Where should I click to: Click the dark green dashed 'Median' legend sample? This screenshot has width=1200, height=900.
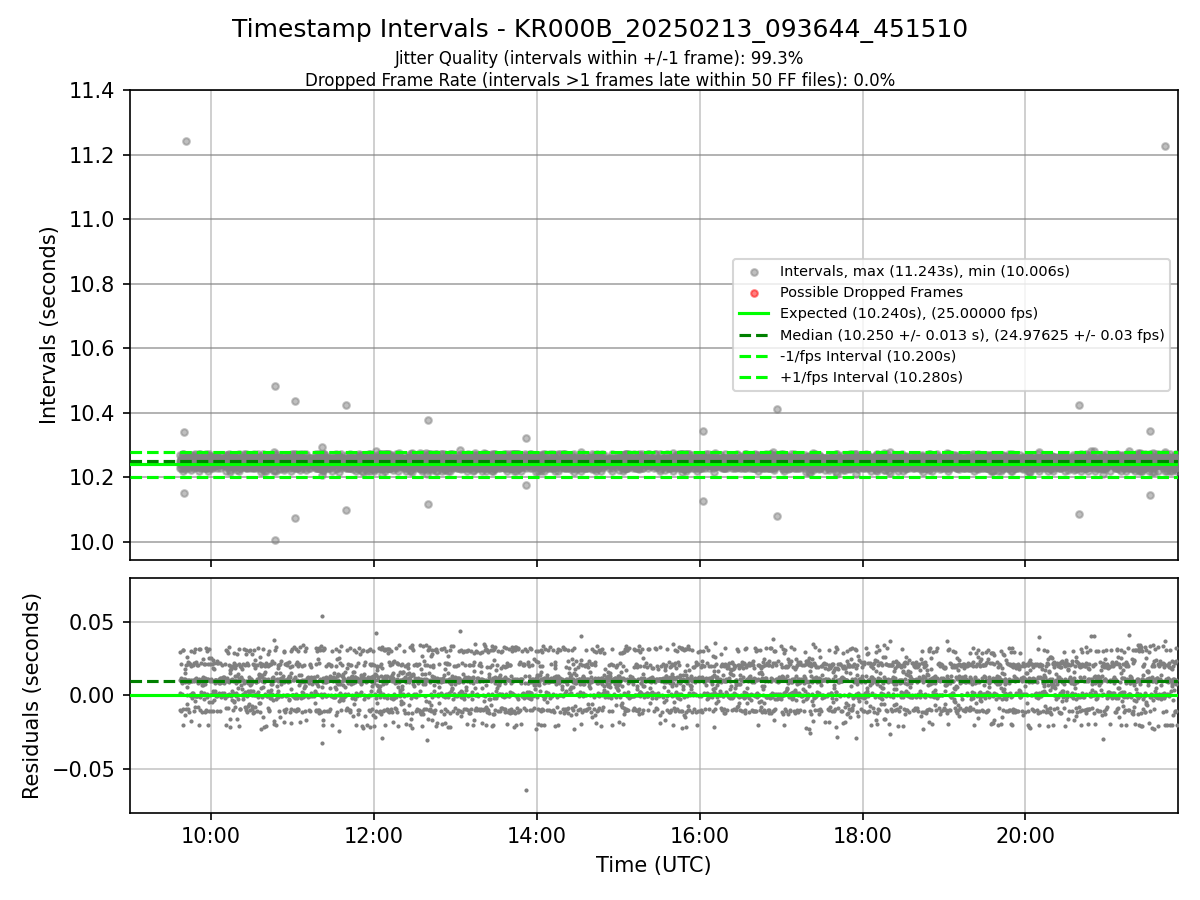tap(754, 335)
